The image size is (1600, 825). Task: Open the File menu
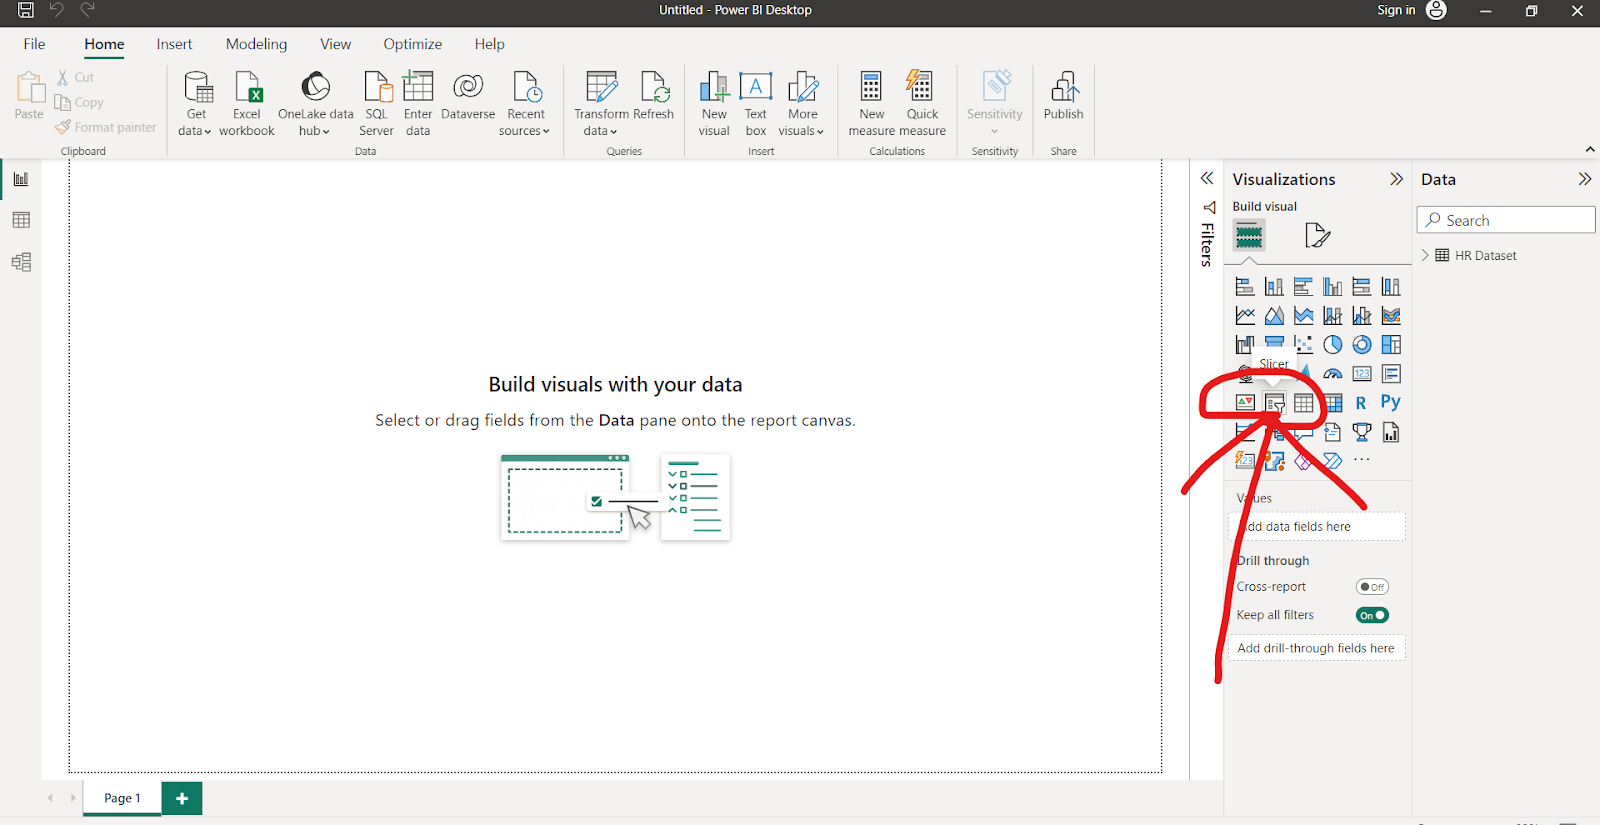point(35,44)
